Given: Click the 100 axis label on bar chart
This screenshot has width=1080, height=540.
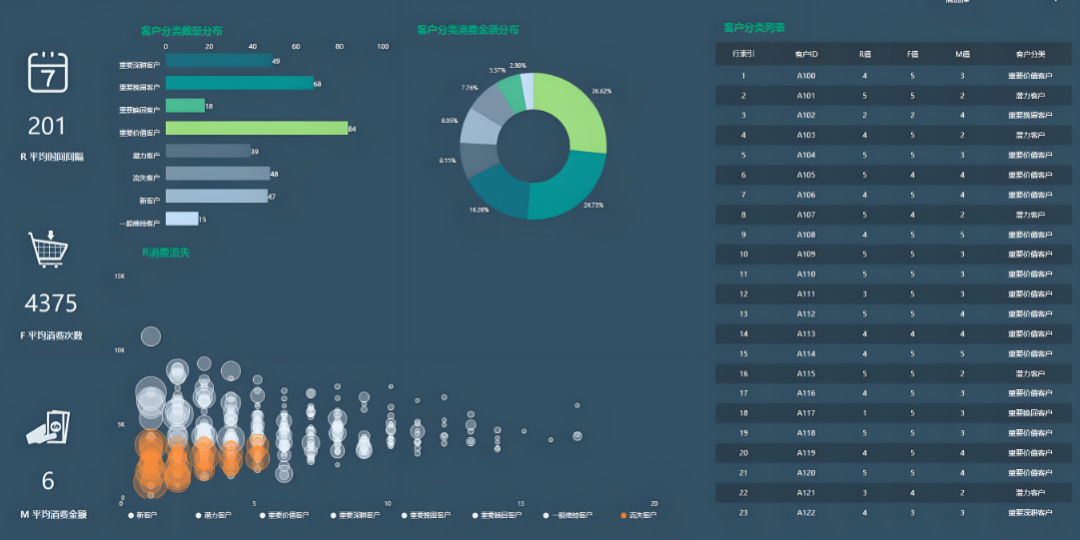Looking at the screenshot, I should [383, 47].
